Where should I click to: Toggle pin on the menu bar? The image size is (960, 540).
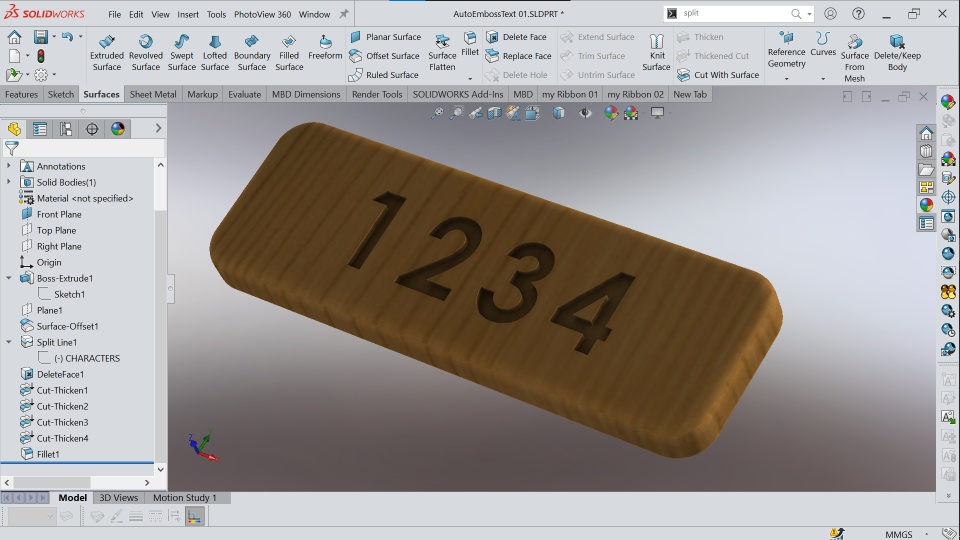pos(344,13)
